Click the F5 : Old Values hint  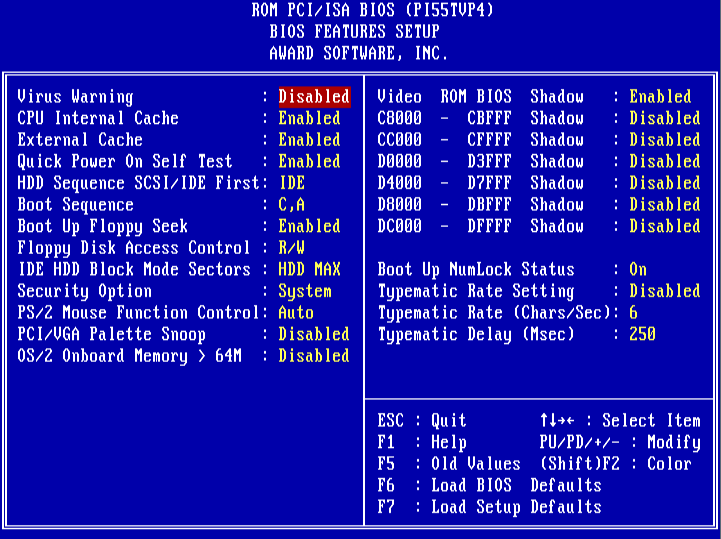pos(449,464)
